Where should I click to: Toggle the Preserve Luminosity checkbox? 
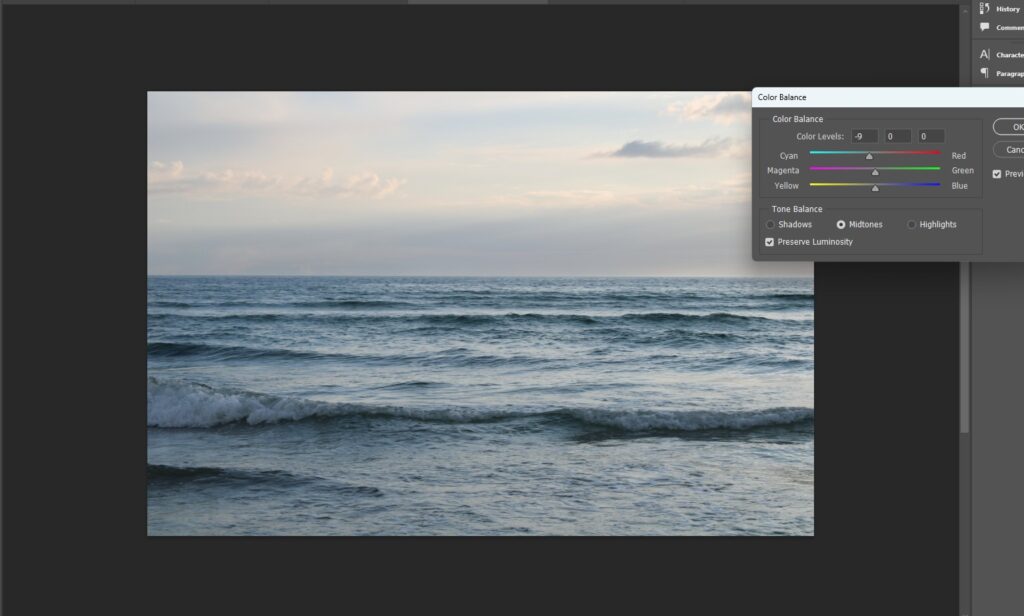click(x=769, y=242)
